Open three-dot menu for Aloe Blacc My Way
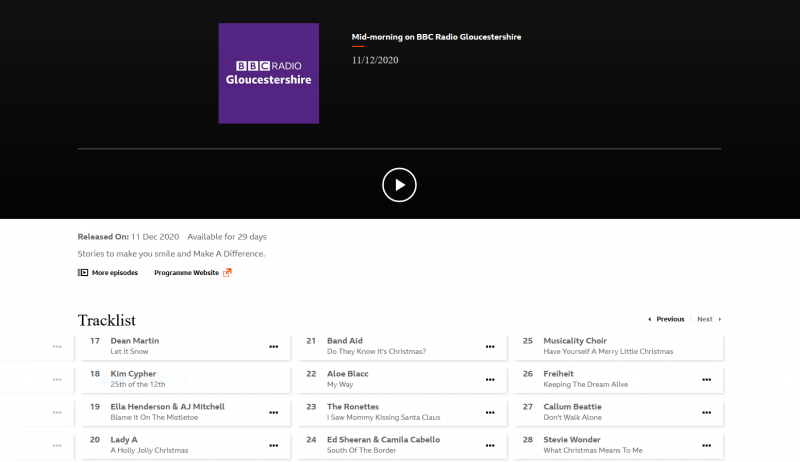The width and height of the screenshot is (800, 462). point(490,380)
